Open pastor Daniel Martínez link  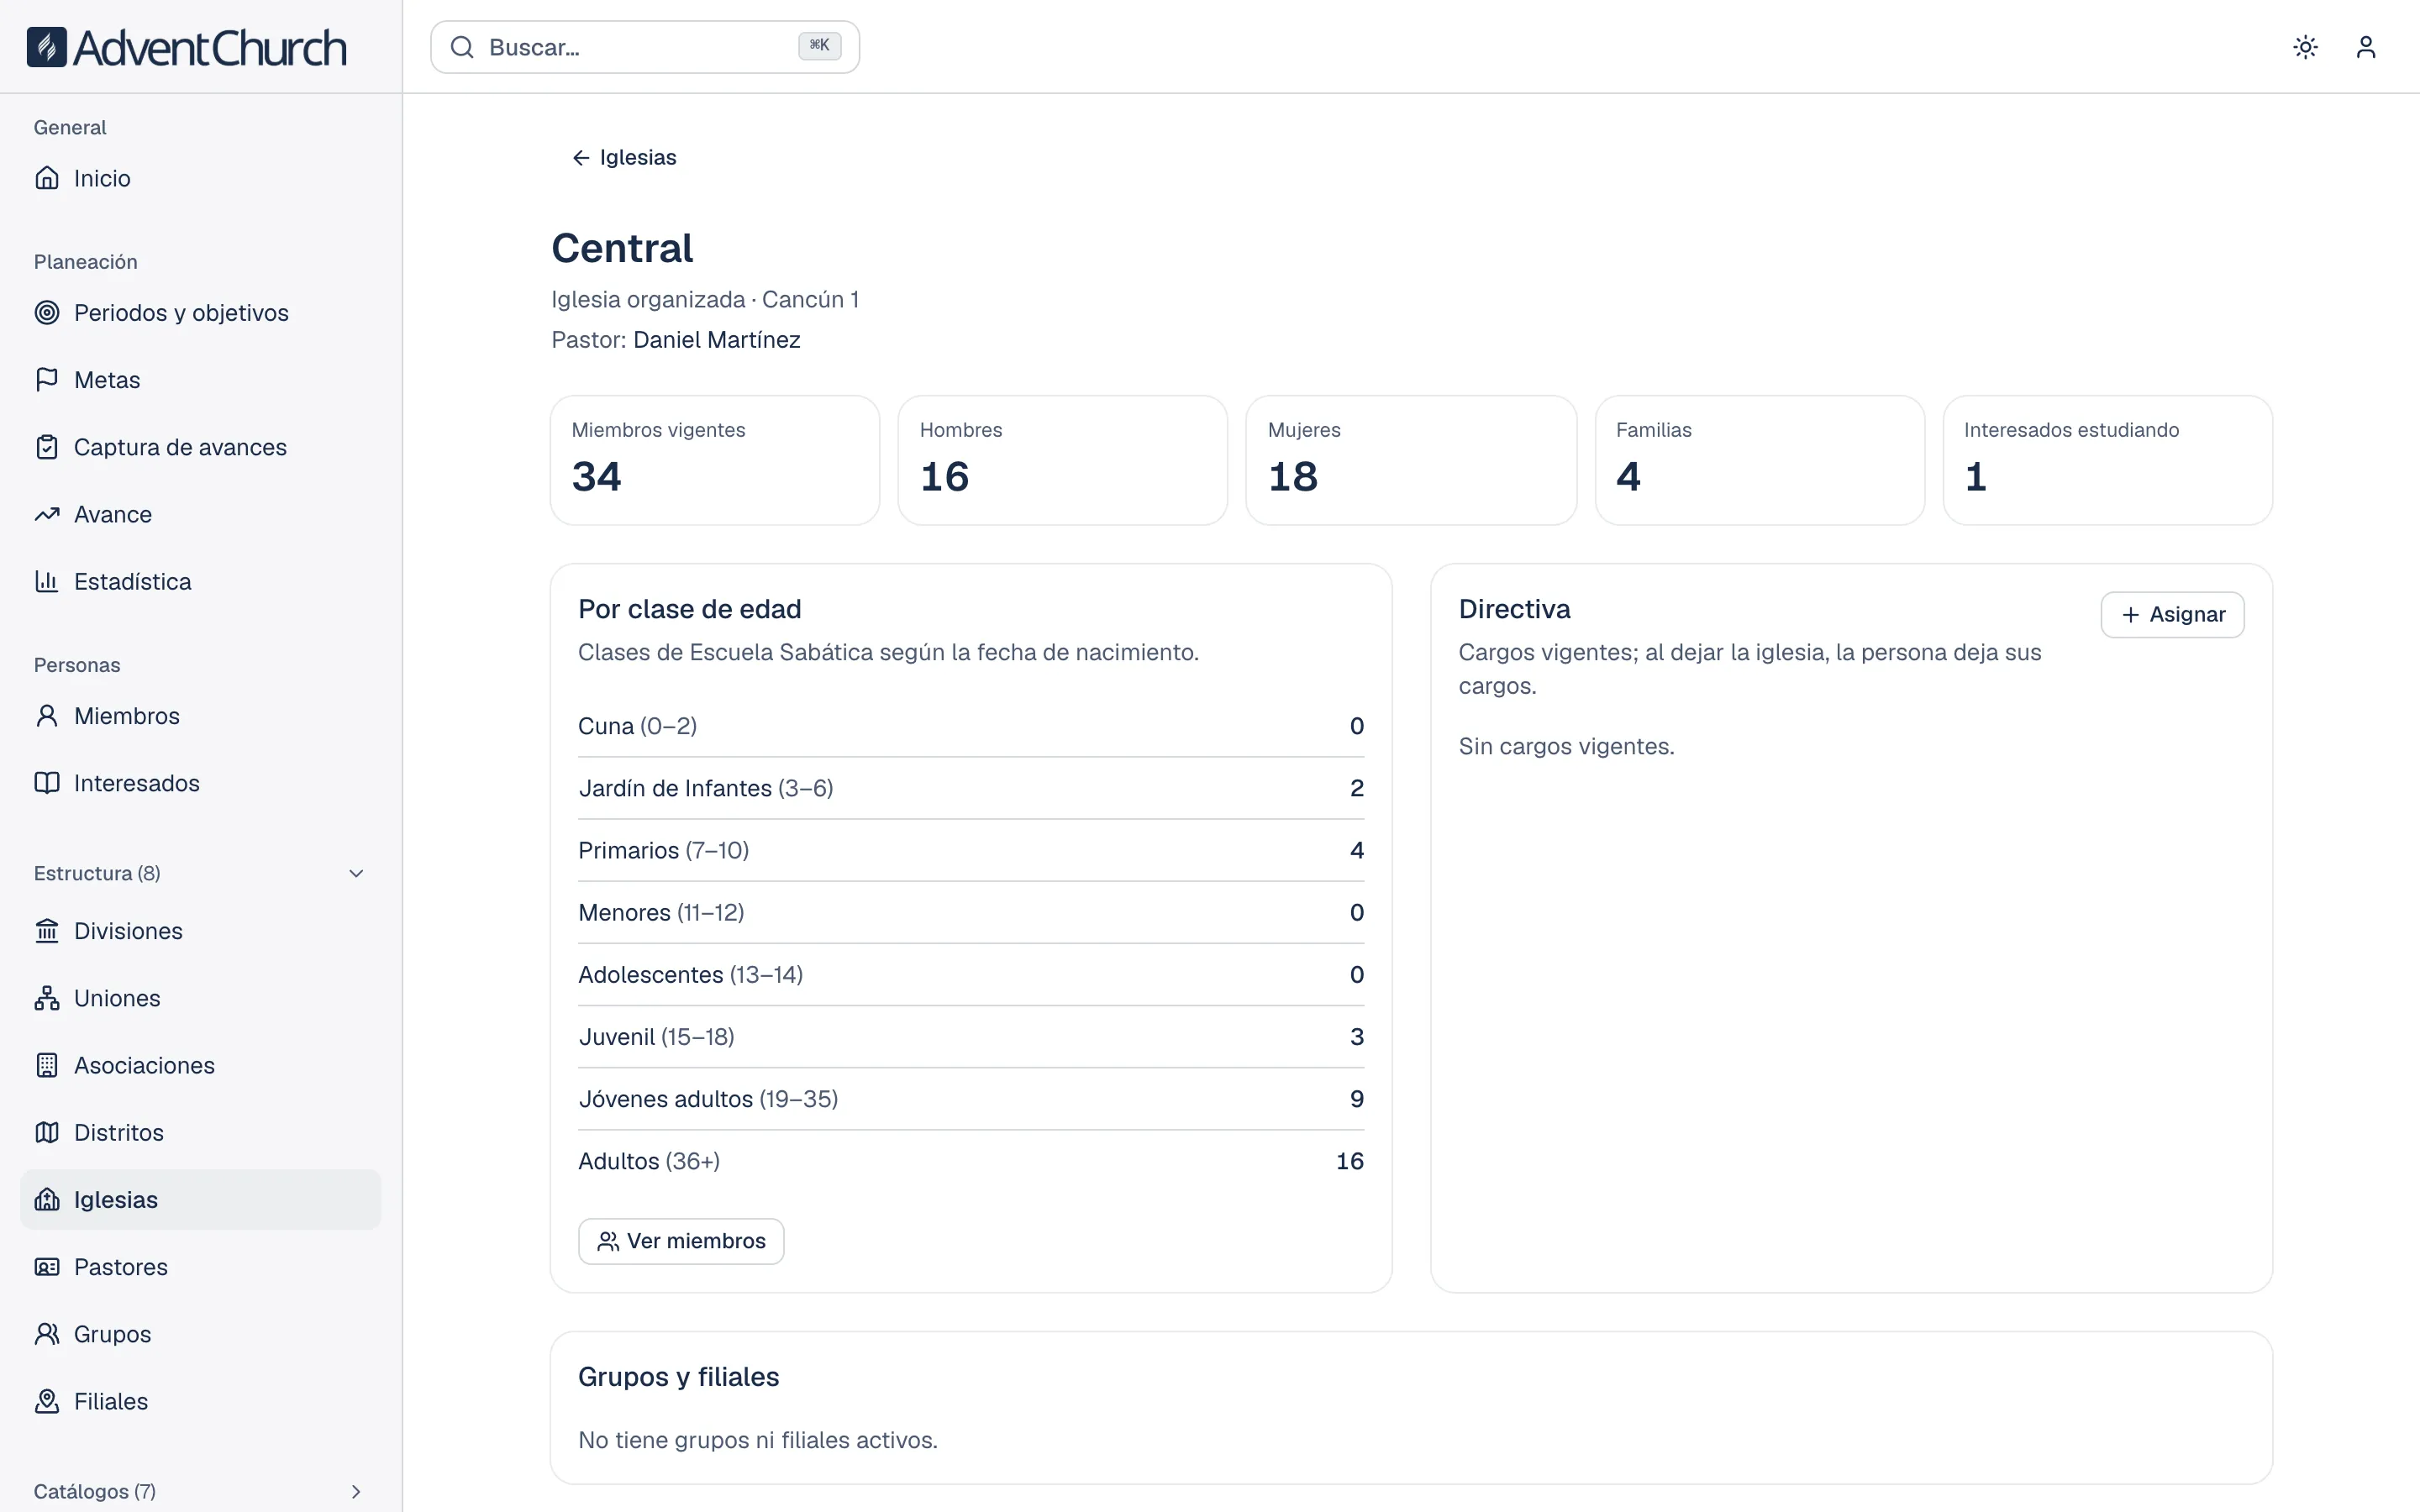click(x=716, y=340)
